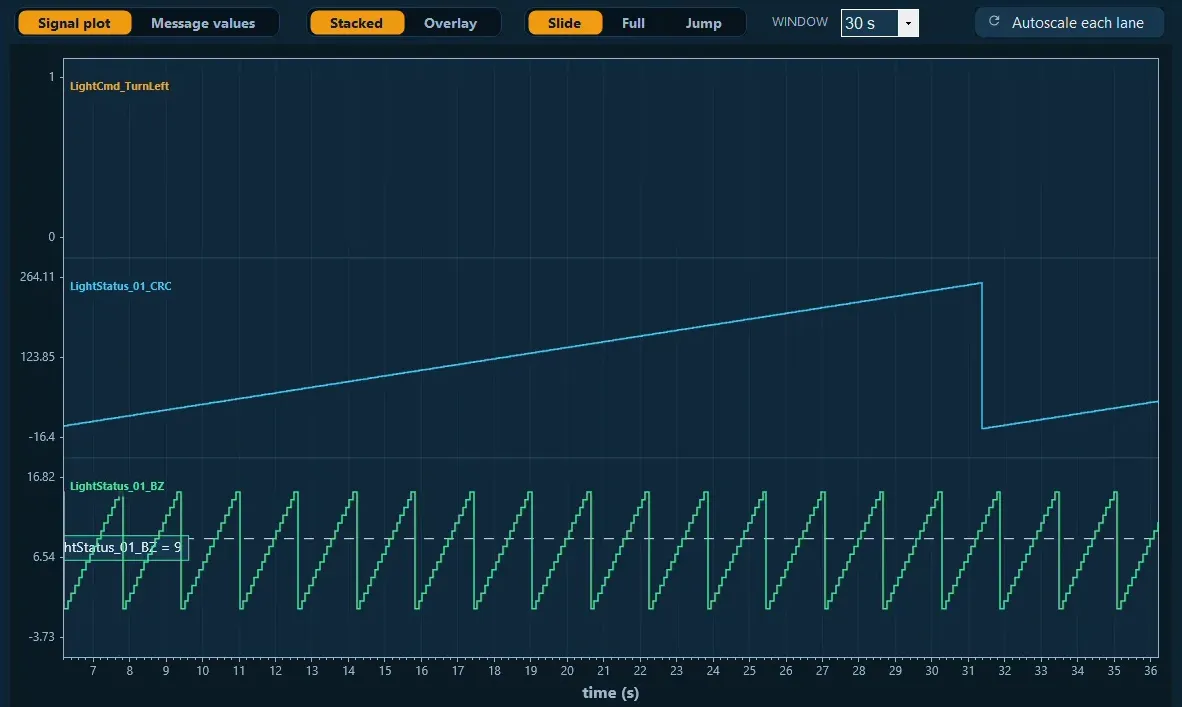1182x707 pixels.
Task: Click the 20 time axis tick label
Action: point(567,671)
